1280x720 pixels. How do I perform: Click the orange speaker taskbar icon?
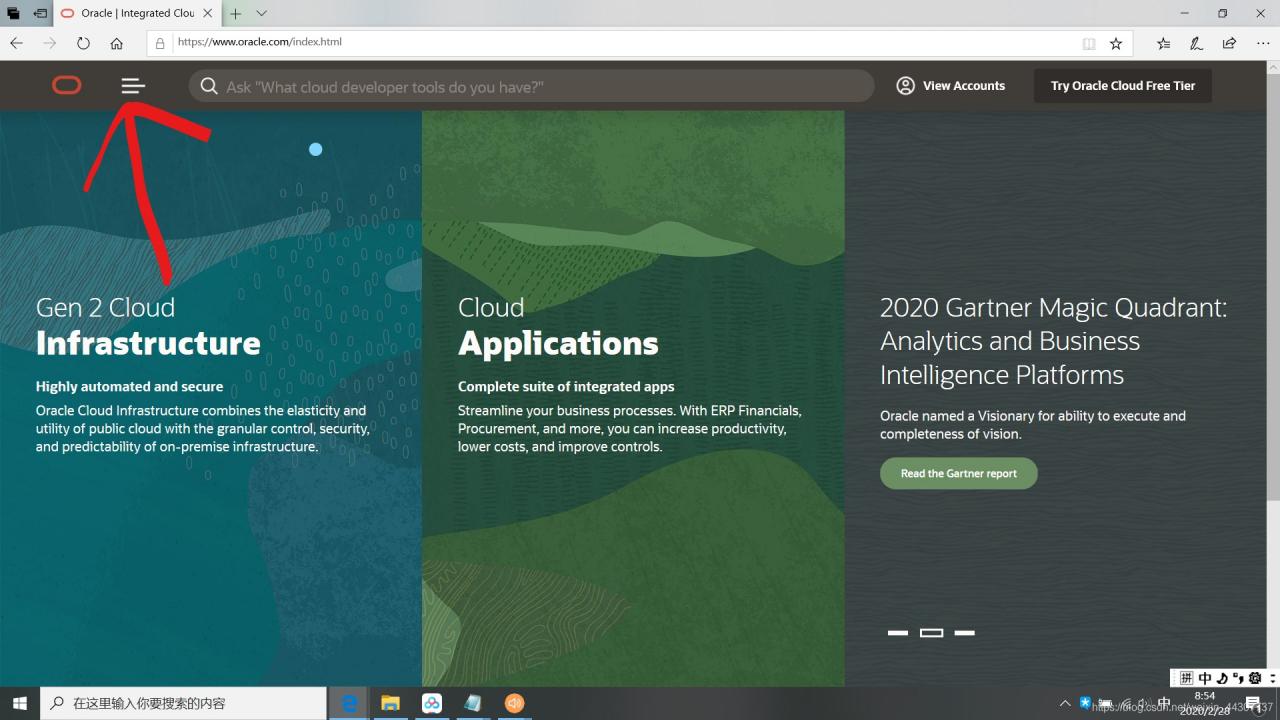514,703
